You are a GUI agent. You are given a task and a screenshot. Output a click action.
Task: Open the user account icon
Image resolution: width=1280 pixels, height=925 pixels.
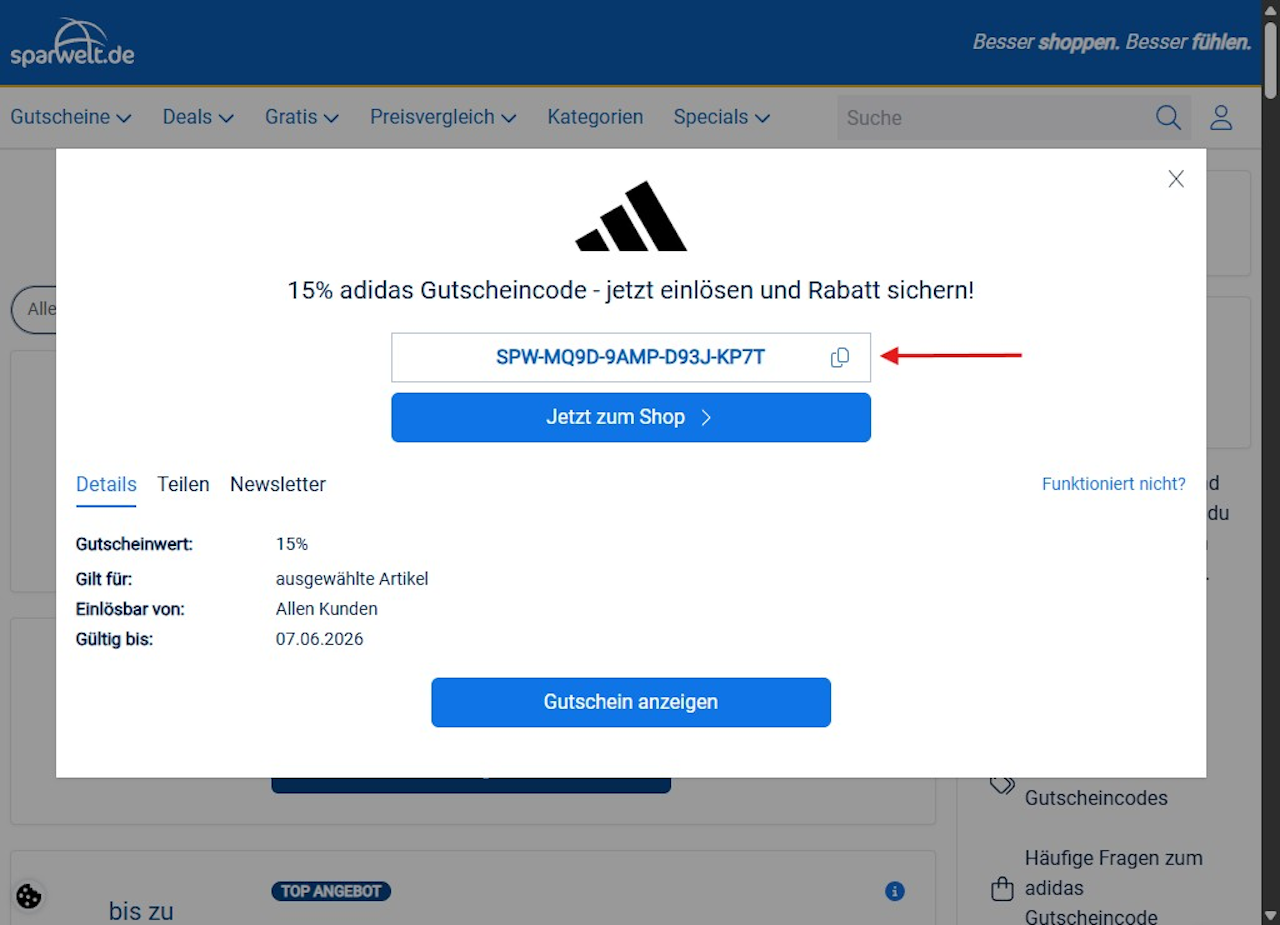pos(1221,118)
